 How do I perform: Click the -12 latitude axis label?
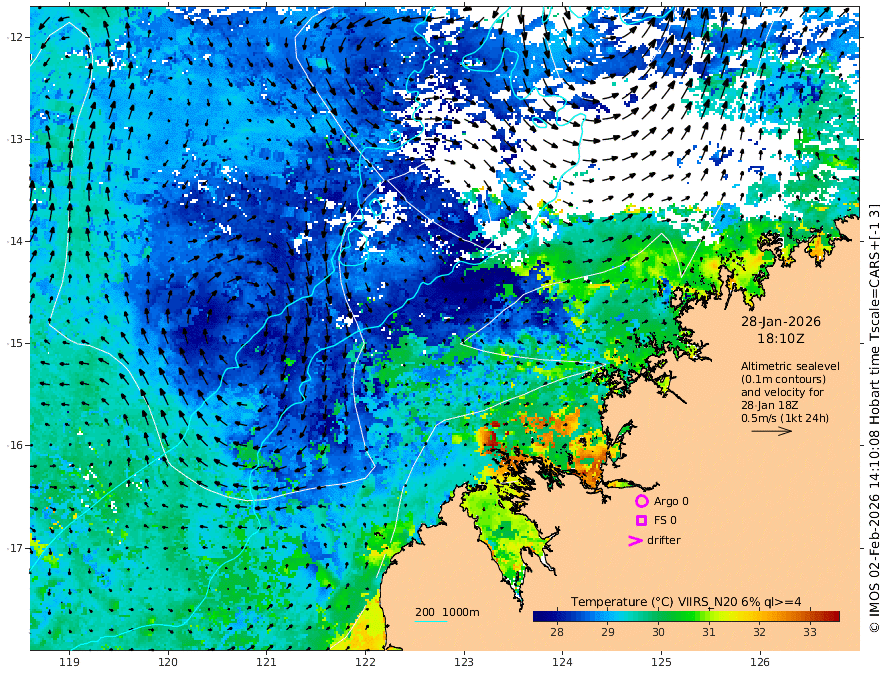tap(16, 37)
